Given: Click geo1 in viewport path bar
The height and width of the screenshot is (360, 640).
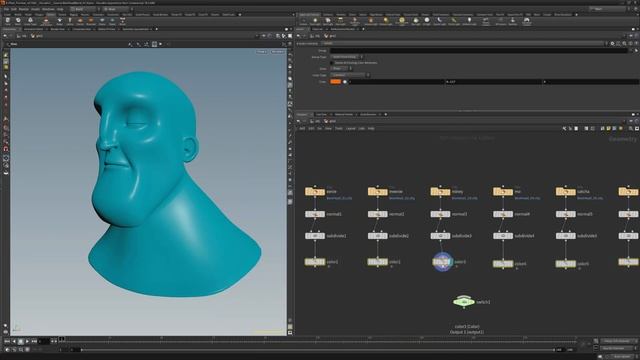Looking at the screenshot, I should 37,36.
